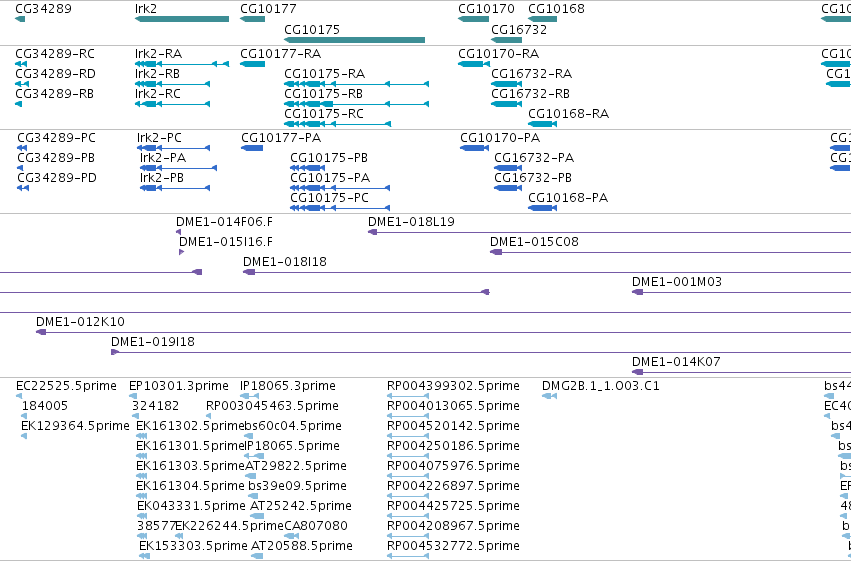Click clone DME1-018I18

[x=547, y=272]
